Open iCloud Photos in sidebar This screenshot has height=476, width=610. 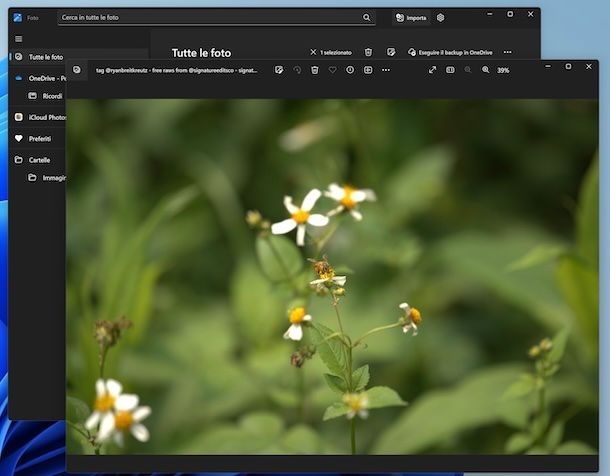coord(39,117)
